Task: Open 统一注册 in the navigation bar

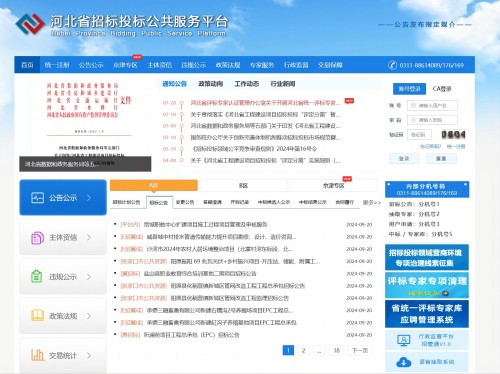Action: (57, 65)
